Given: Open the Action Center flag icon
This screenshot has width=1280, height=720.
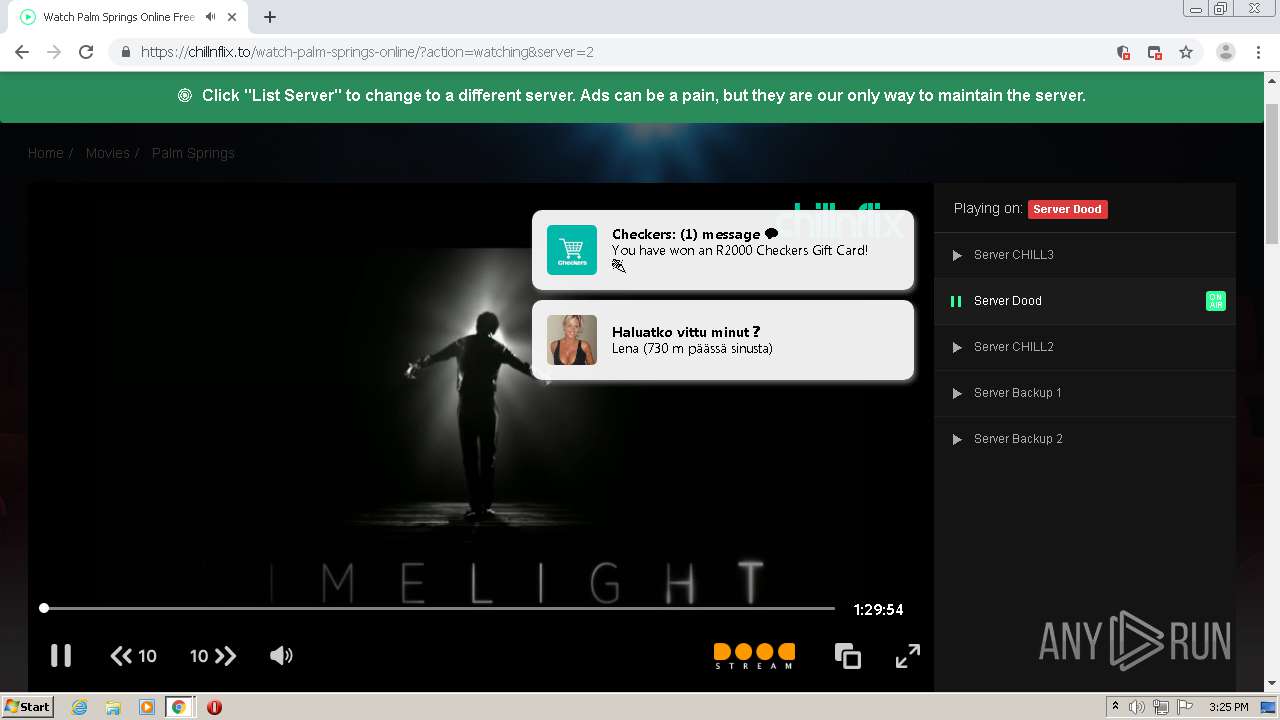Looking at the screenshot, I should [1184, 707].
